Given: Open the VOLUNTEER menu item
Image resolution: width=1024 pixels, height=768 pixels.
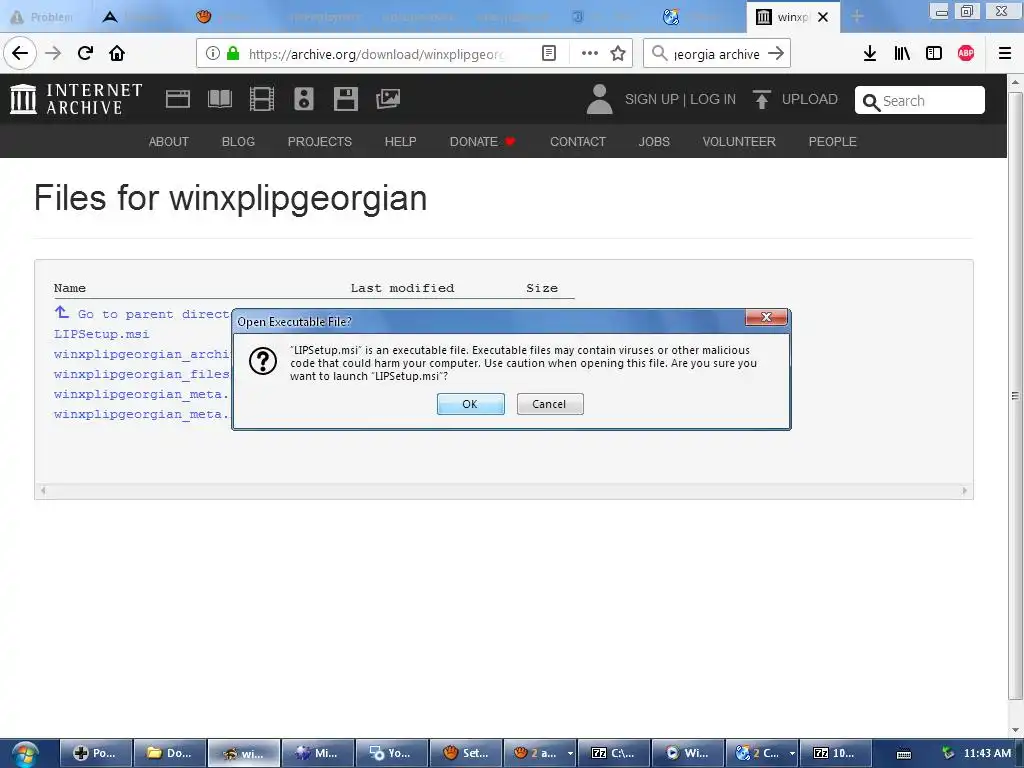Looking at the screenshot, I should pos(739,142).
